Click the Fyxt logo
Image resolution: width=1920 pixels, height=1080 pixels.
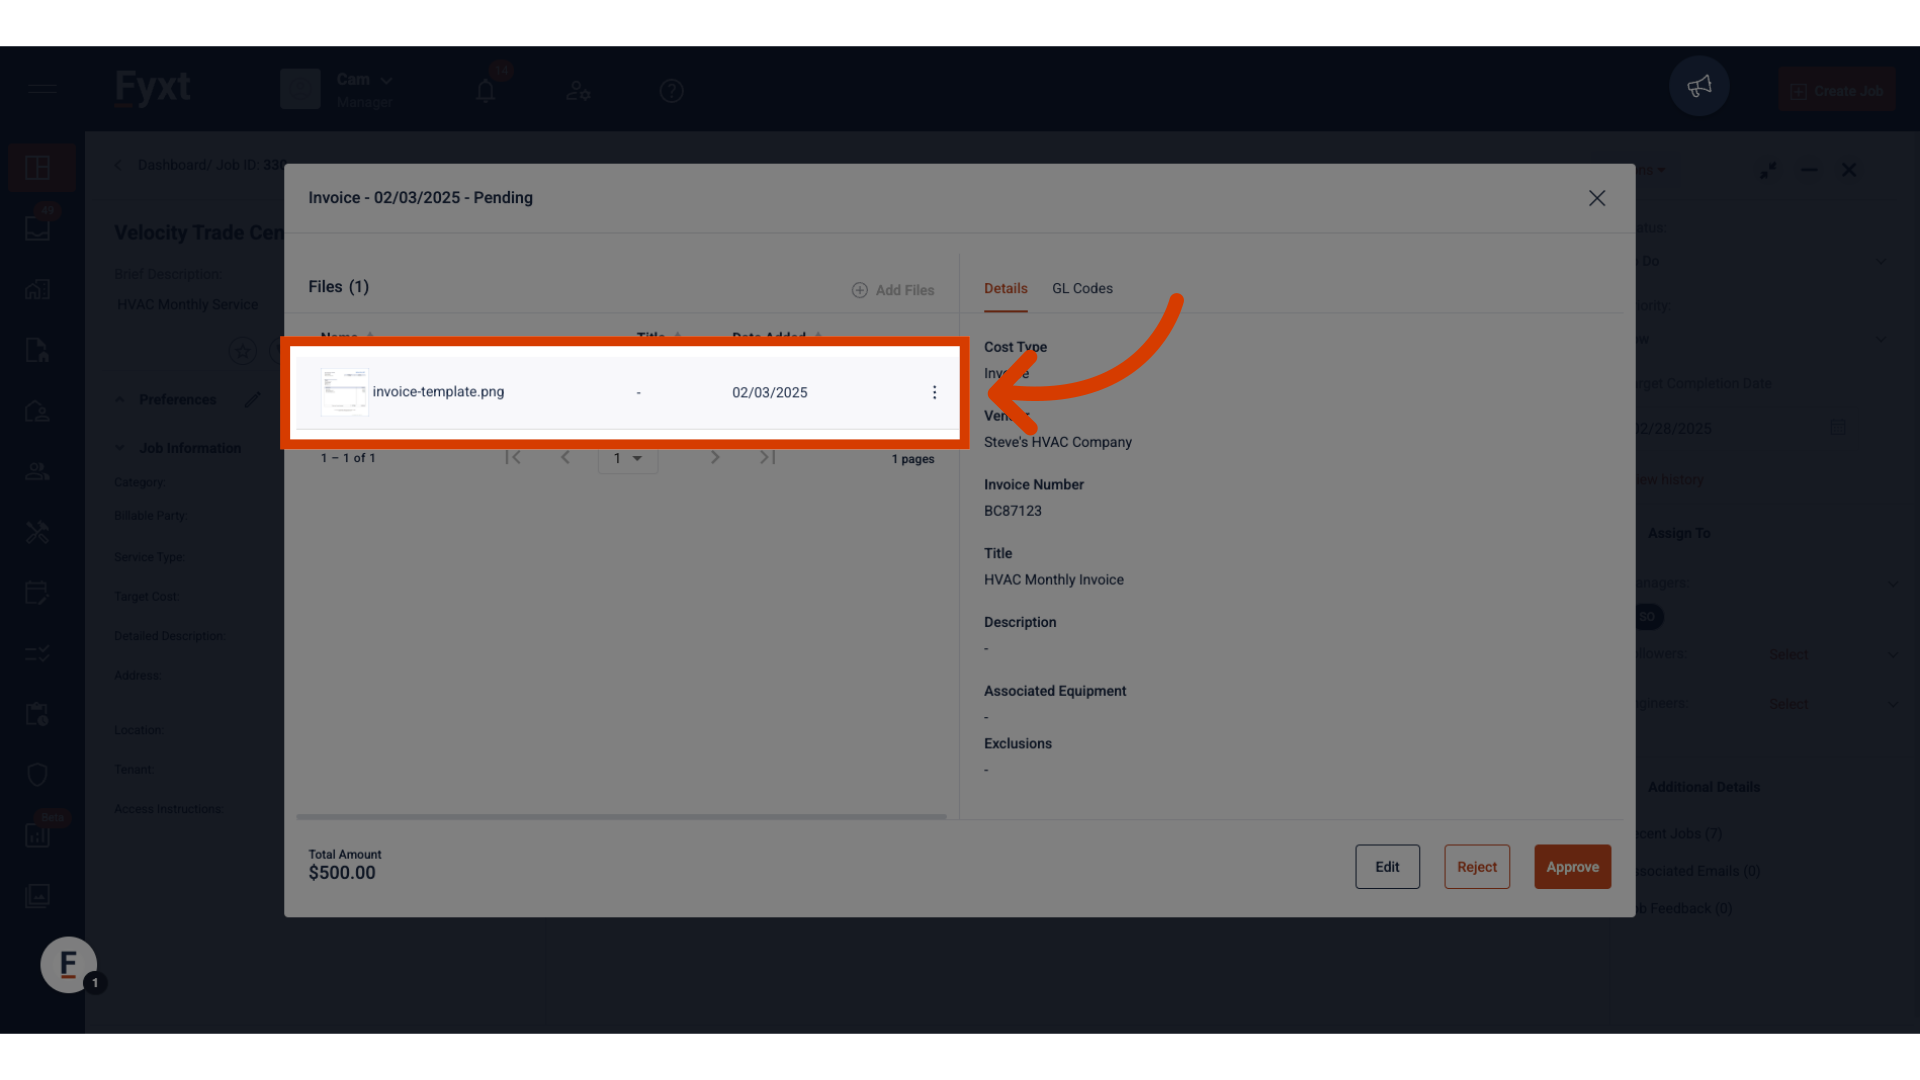click(152, 88)
